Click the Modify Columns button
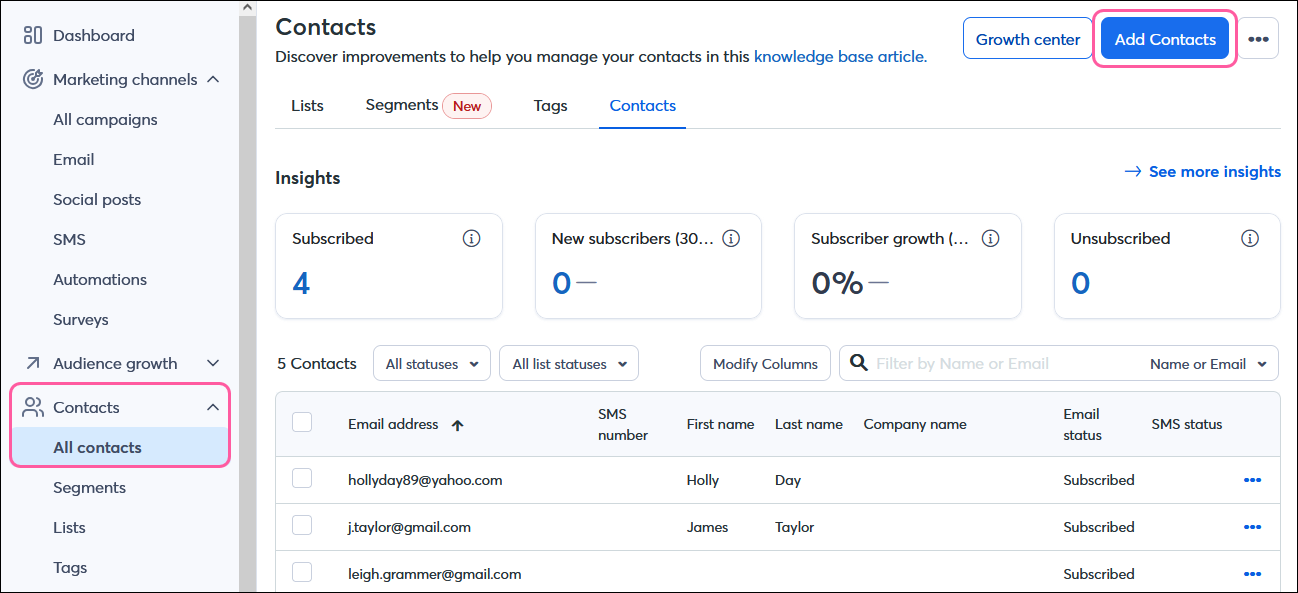Image resolution: width=1298 pixels, height=593 pixels. coord(765,364)
